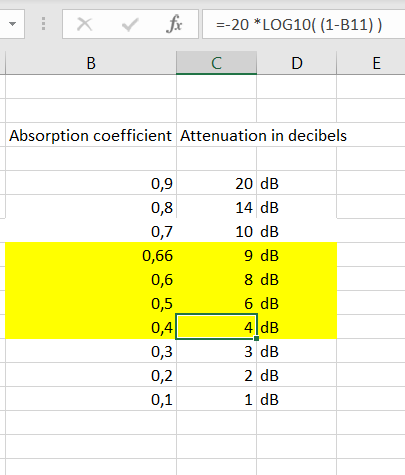405x475 pixels.
Task: Select the cell containing 0,66
Action: pos(91,255)
